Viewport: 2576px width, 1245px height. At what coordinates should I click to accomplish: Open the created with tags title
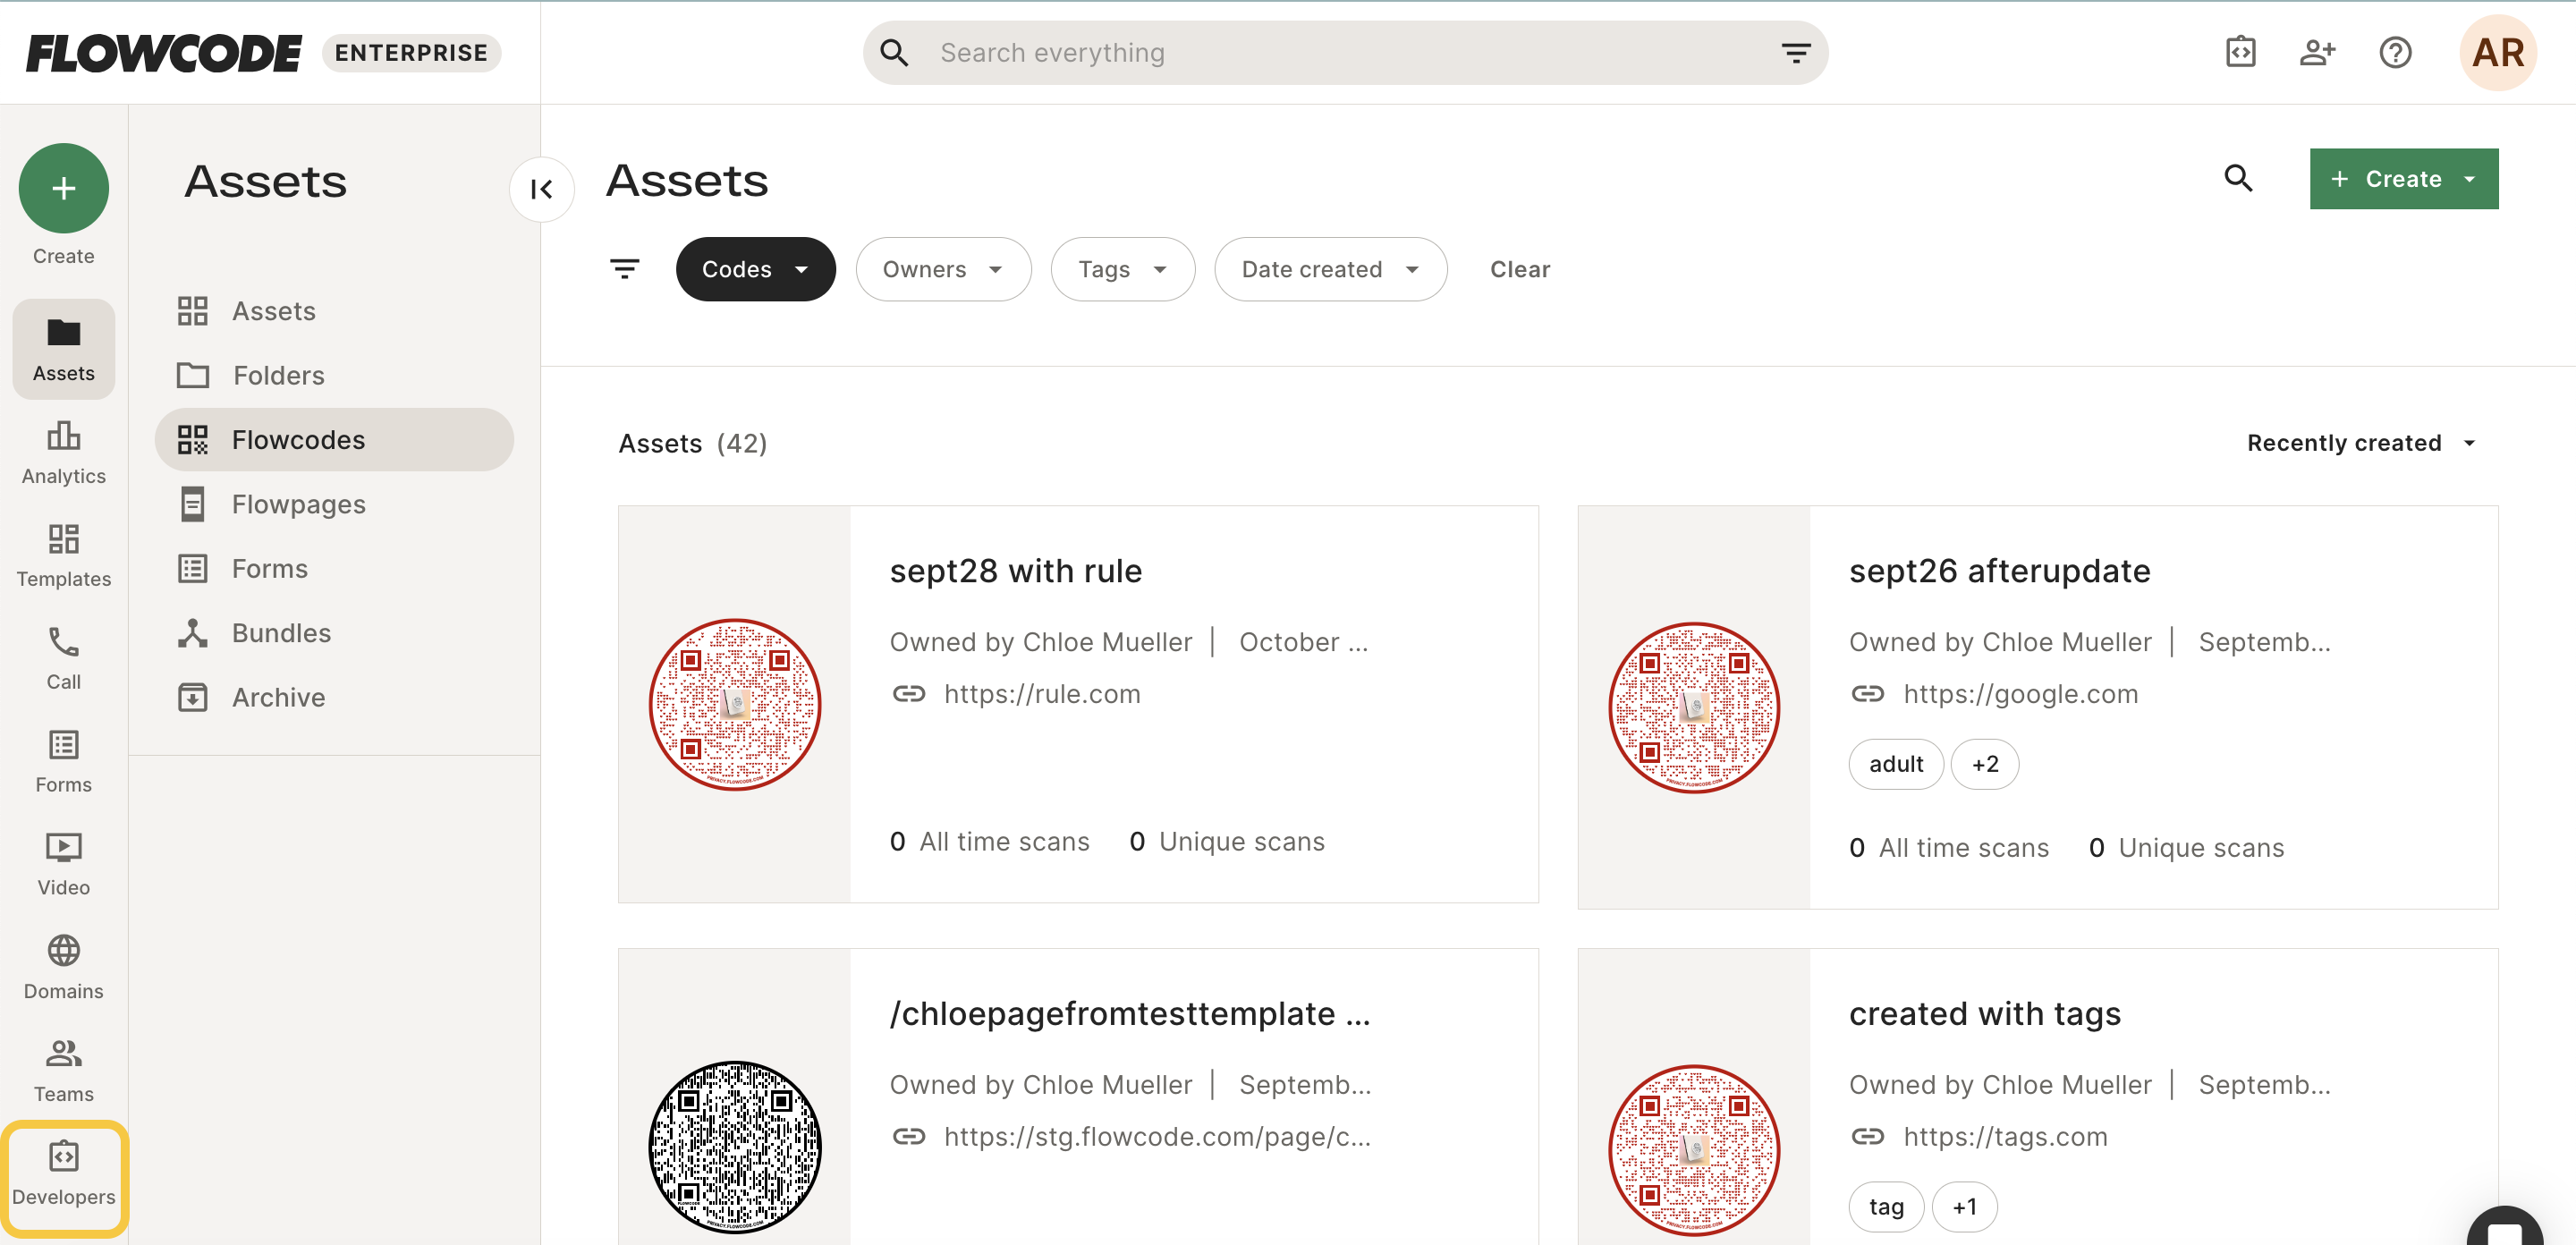[1984, 1014]
